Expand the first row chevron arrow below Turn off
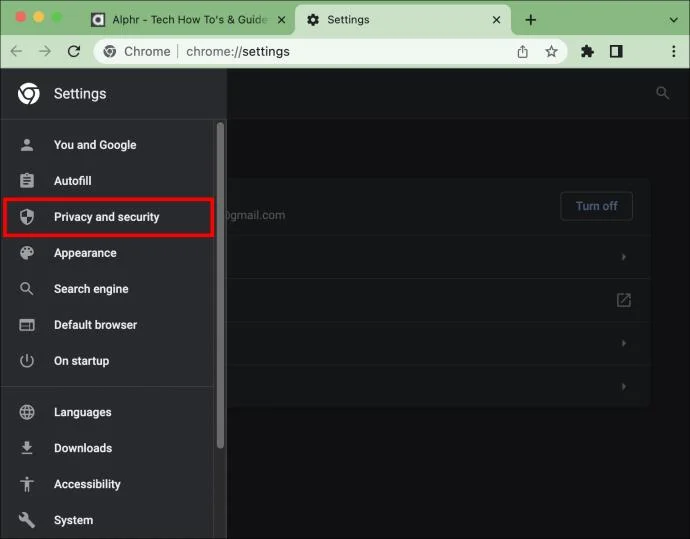This screenshot has width=690, height=539. (x=624, y=257)
